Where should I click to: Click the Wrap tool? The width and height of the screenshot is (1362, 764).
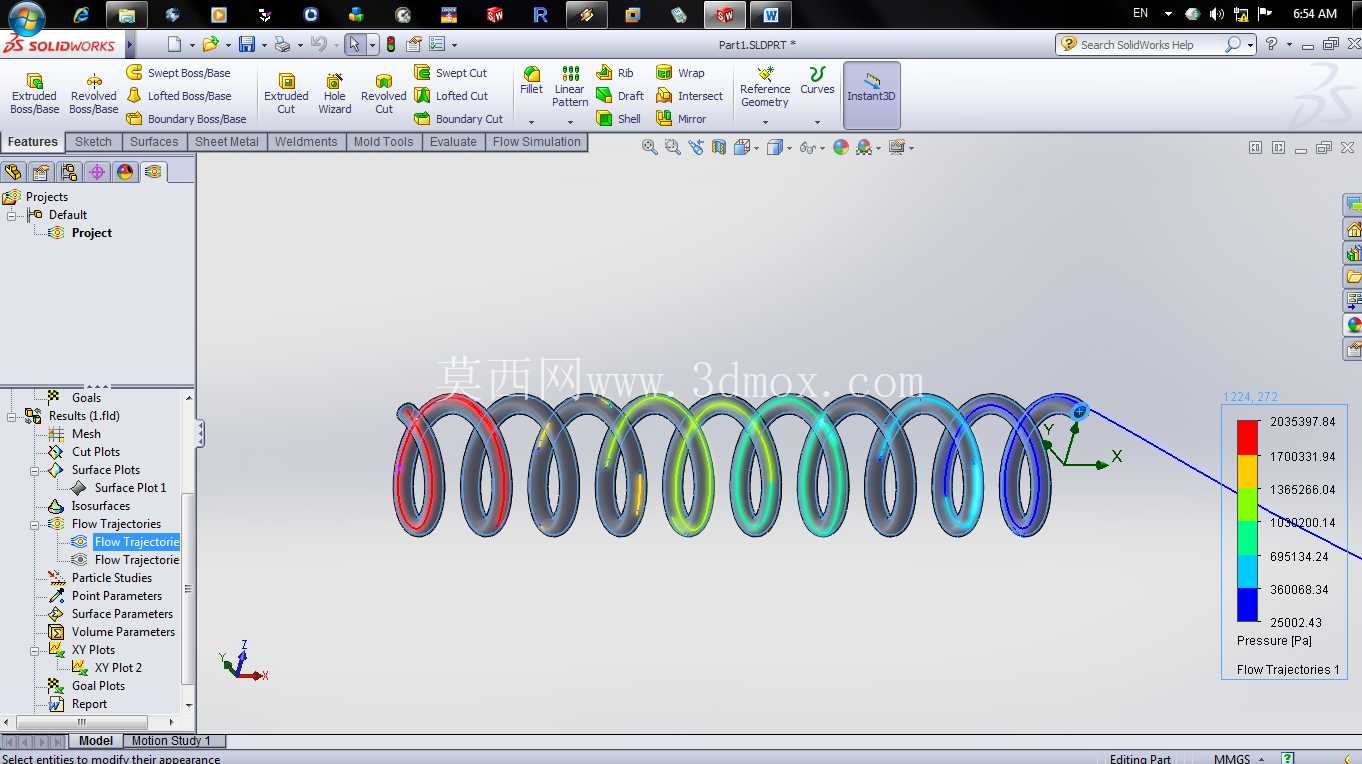(680, 73)
